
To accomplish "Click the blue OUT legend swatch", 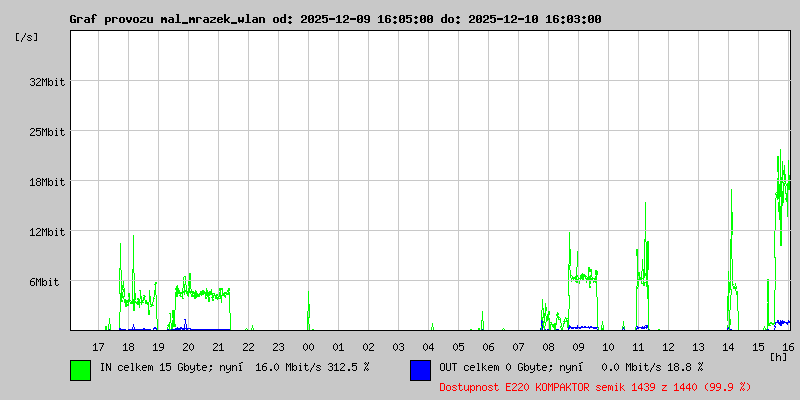I will (x=420, y=370).
